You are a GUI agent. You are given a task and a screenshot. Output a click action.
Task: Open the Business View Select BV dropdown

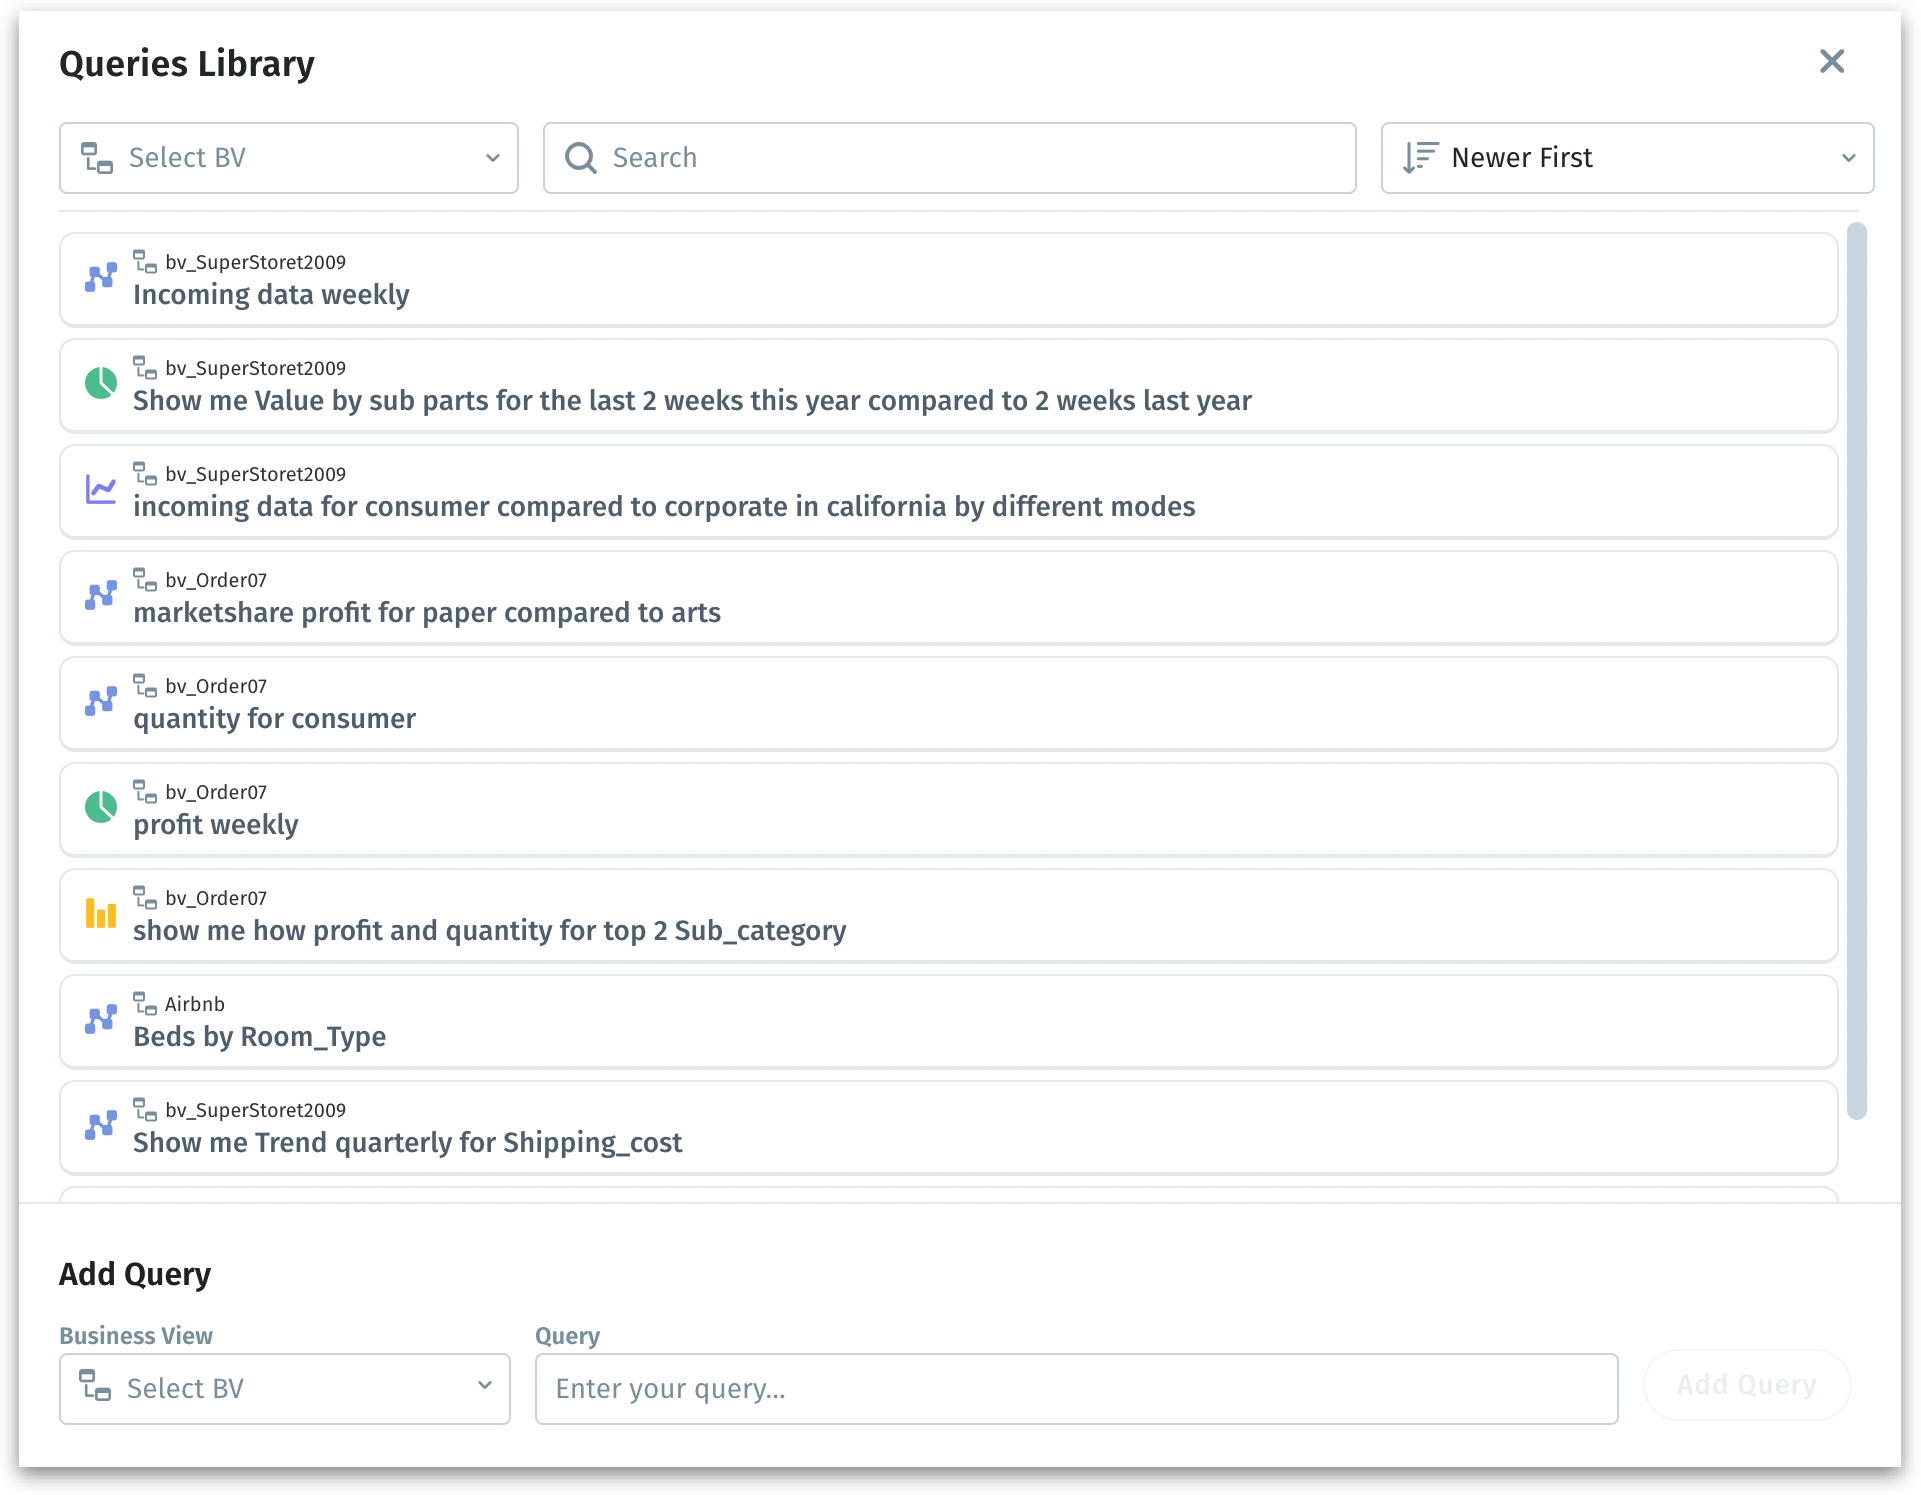point(284,1388)
